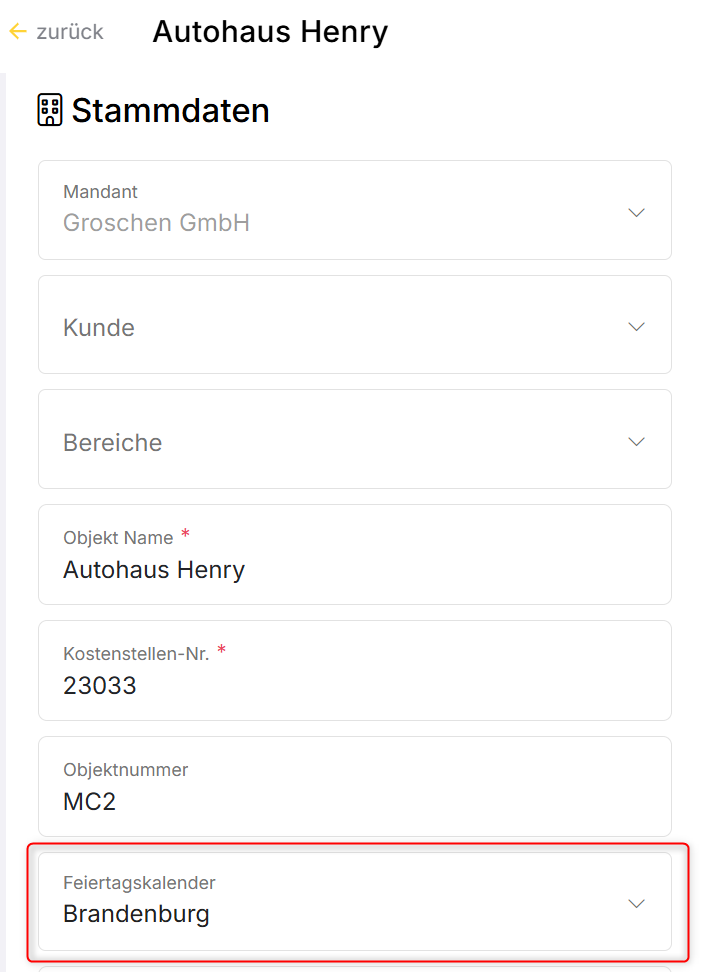Click the building icon beside Stammdaten
The image size is (722, 972).
pyautogui.click(x=50, y=110)
